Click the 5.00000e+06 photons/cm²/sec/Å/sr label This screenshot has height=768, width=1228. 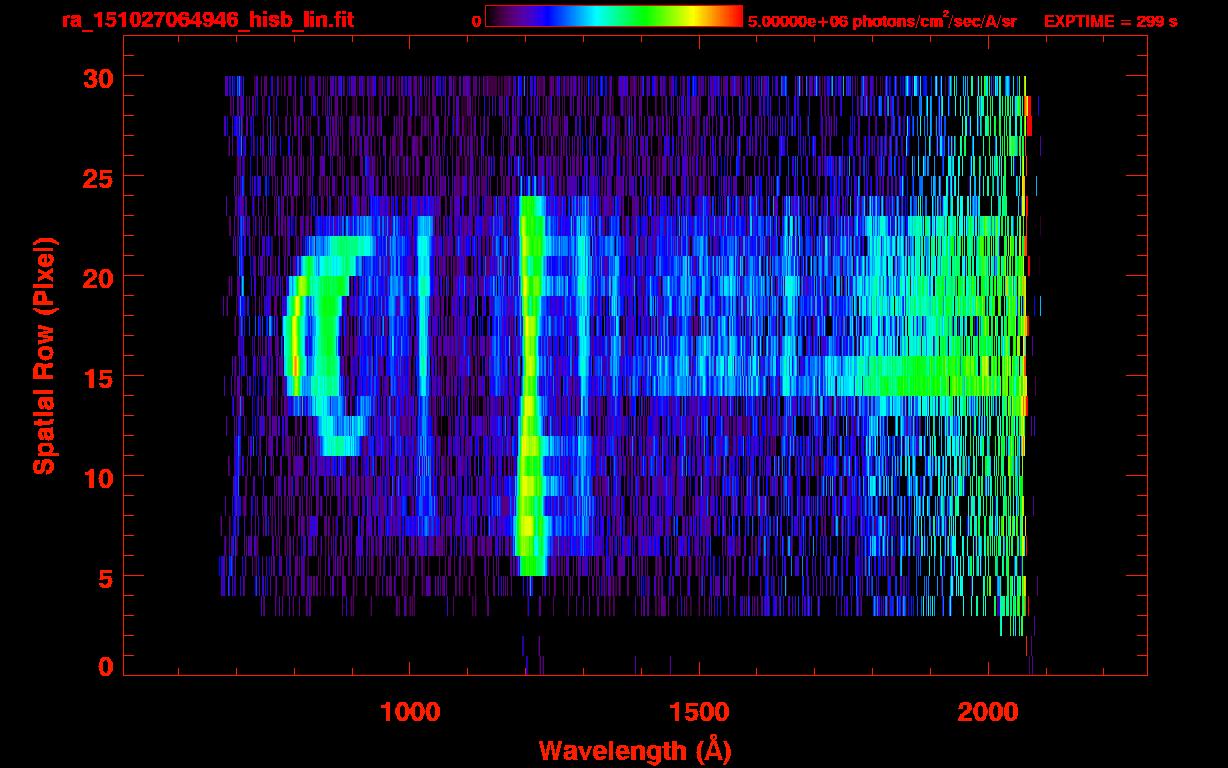(882, 20)
